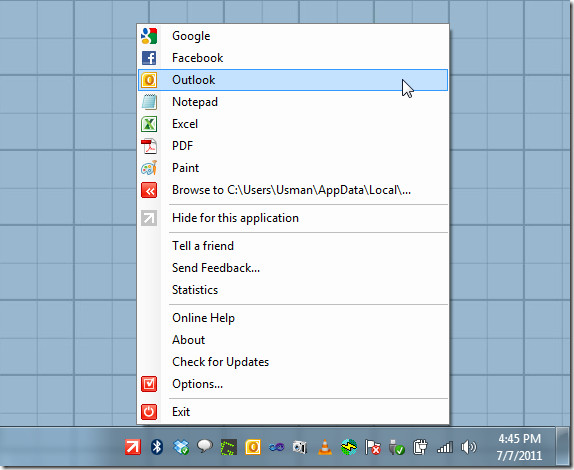Select Tell a friend
This screenshot has width=574, height=470.
tap(293, 246)
